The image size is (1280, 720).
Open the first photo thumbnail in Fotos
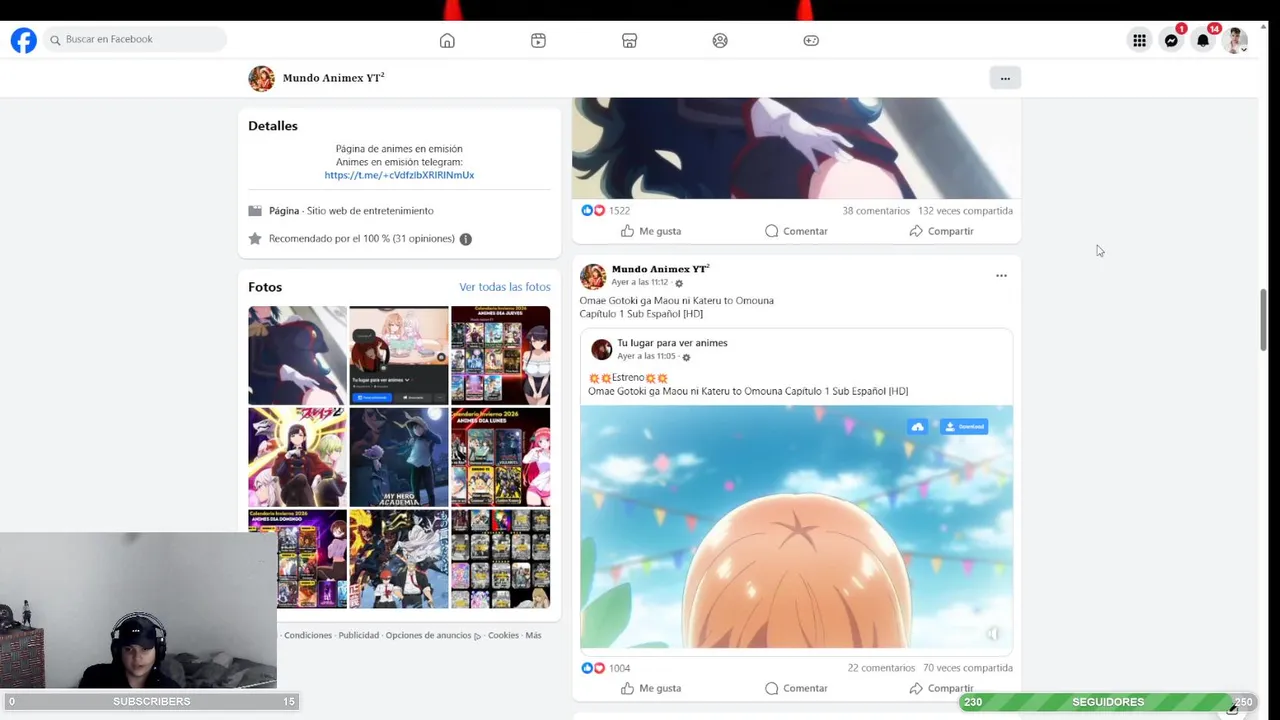pyautogui.click(x=297, y=355)
